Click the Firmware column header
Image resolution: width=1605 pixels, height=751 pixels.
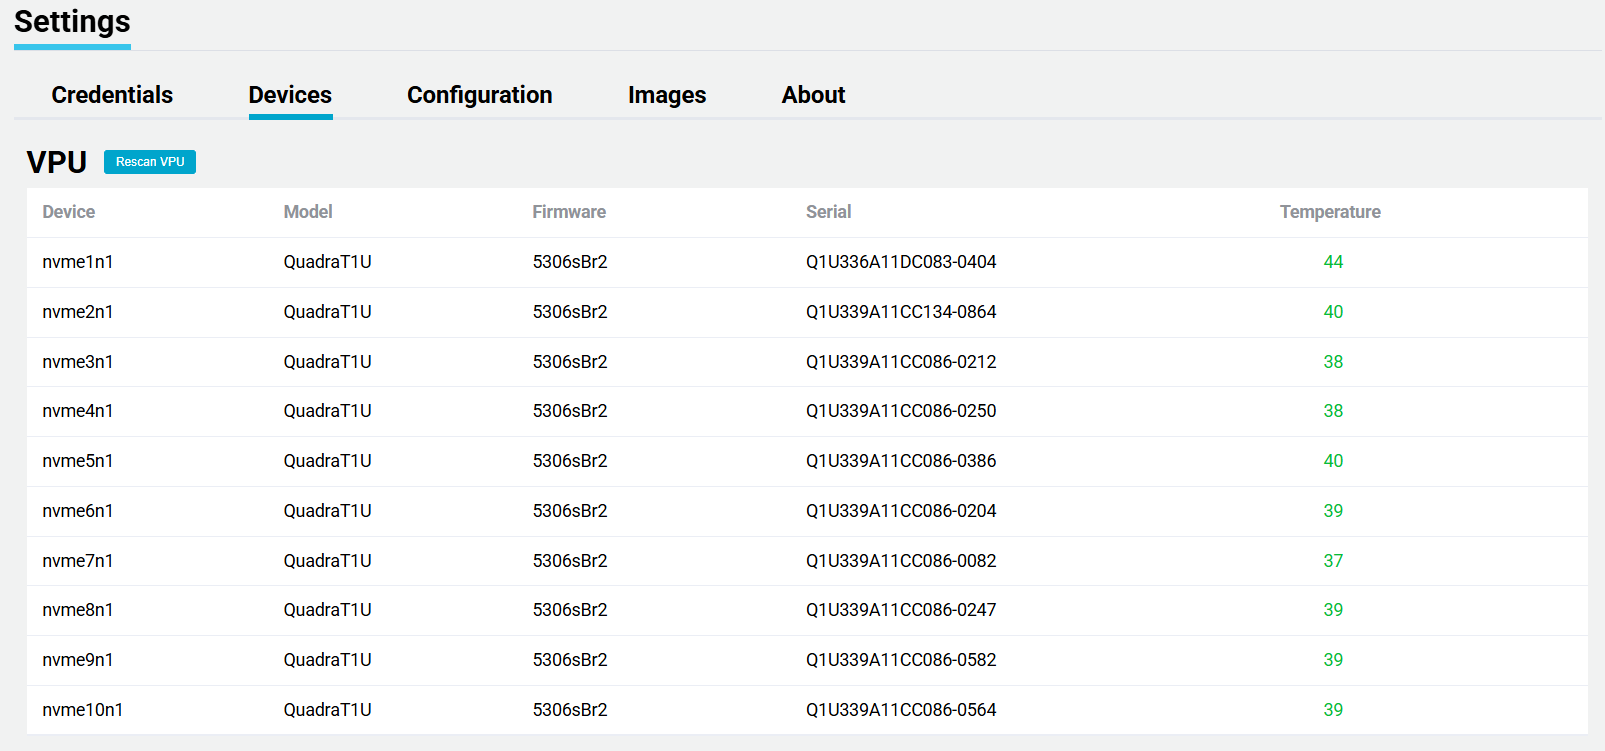point(569,212)
